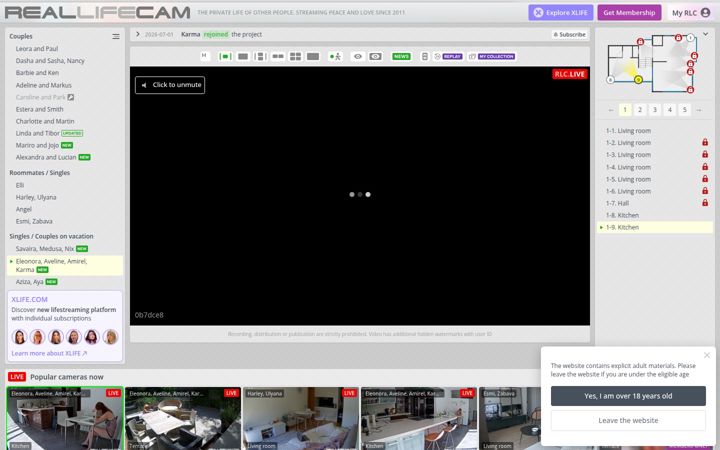Open the Couples list hamburger menu
Image resolution: width=720 pixels, height=450 pixels.
(x=116, y=36)
